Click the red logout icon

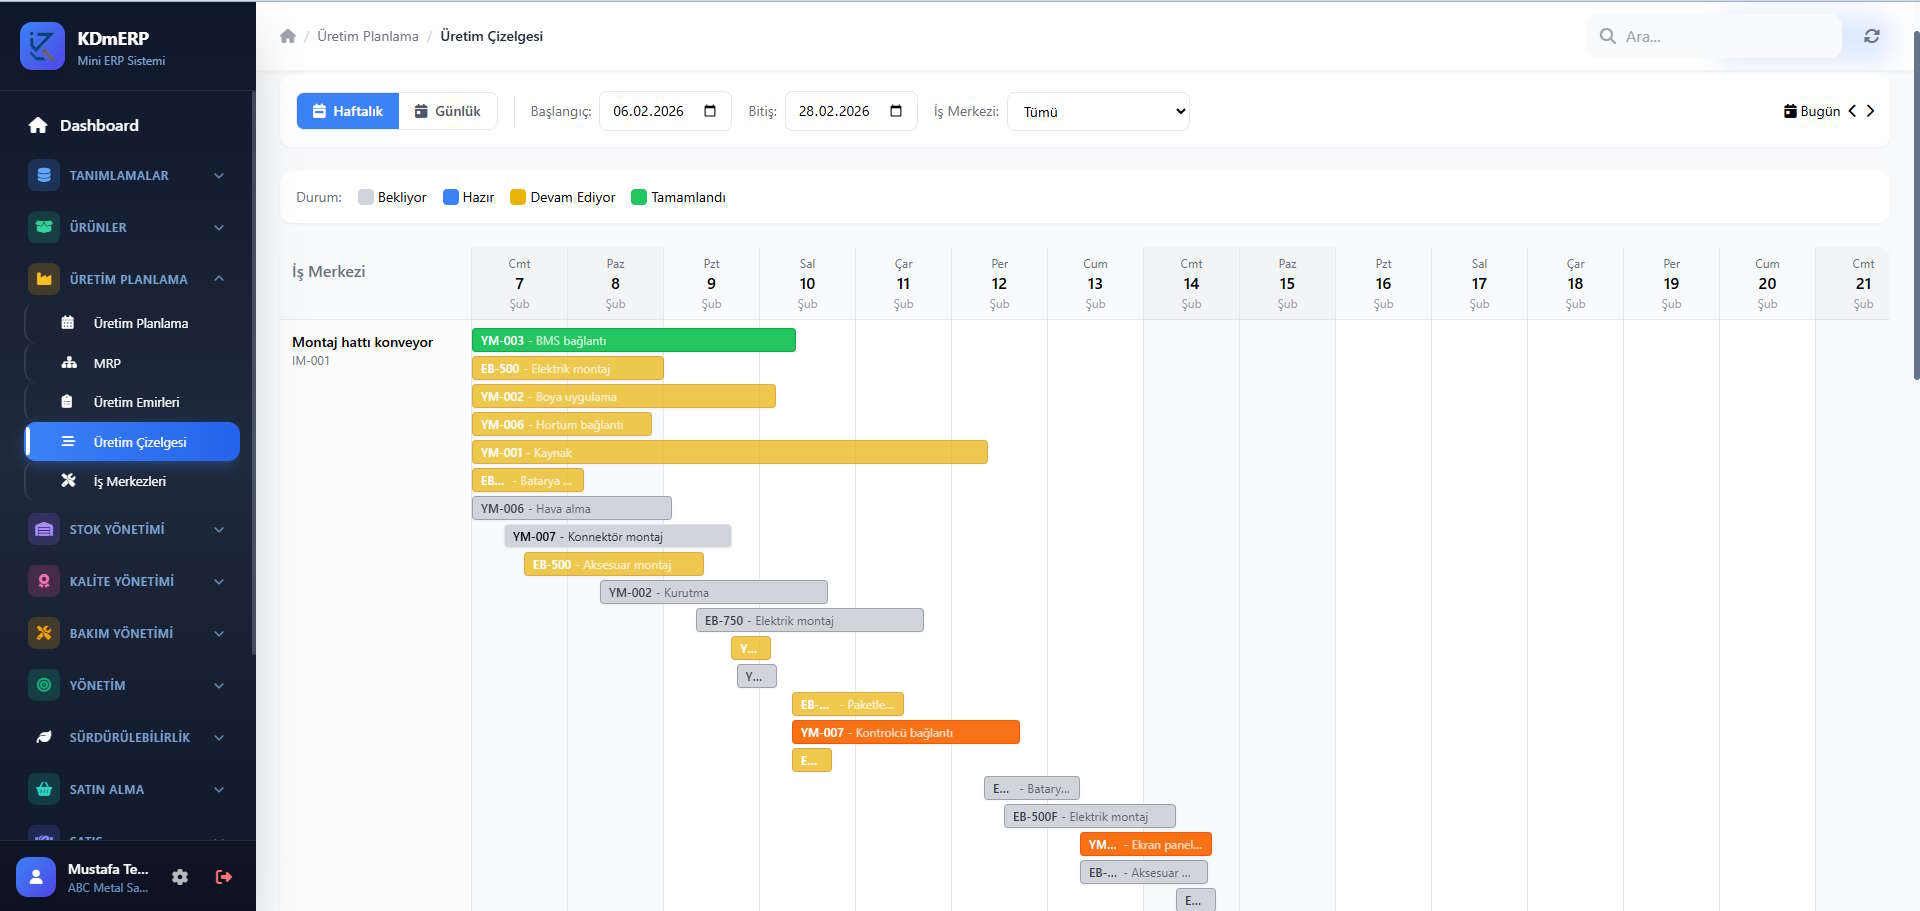tap(224, 877)
